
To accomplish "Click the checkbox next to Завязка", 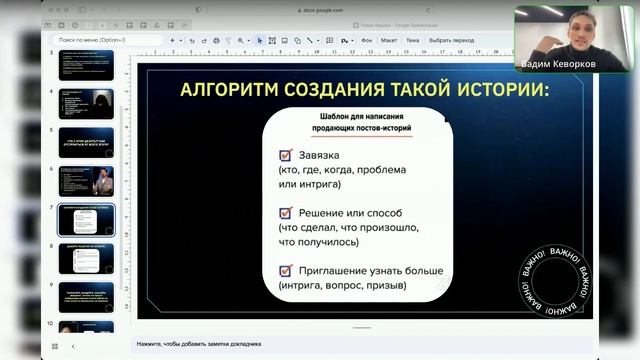I will pyautogui.click(x=285, y=155).
